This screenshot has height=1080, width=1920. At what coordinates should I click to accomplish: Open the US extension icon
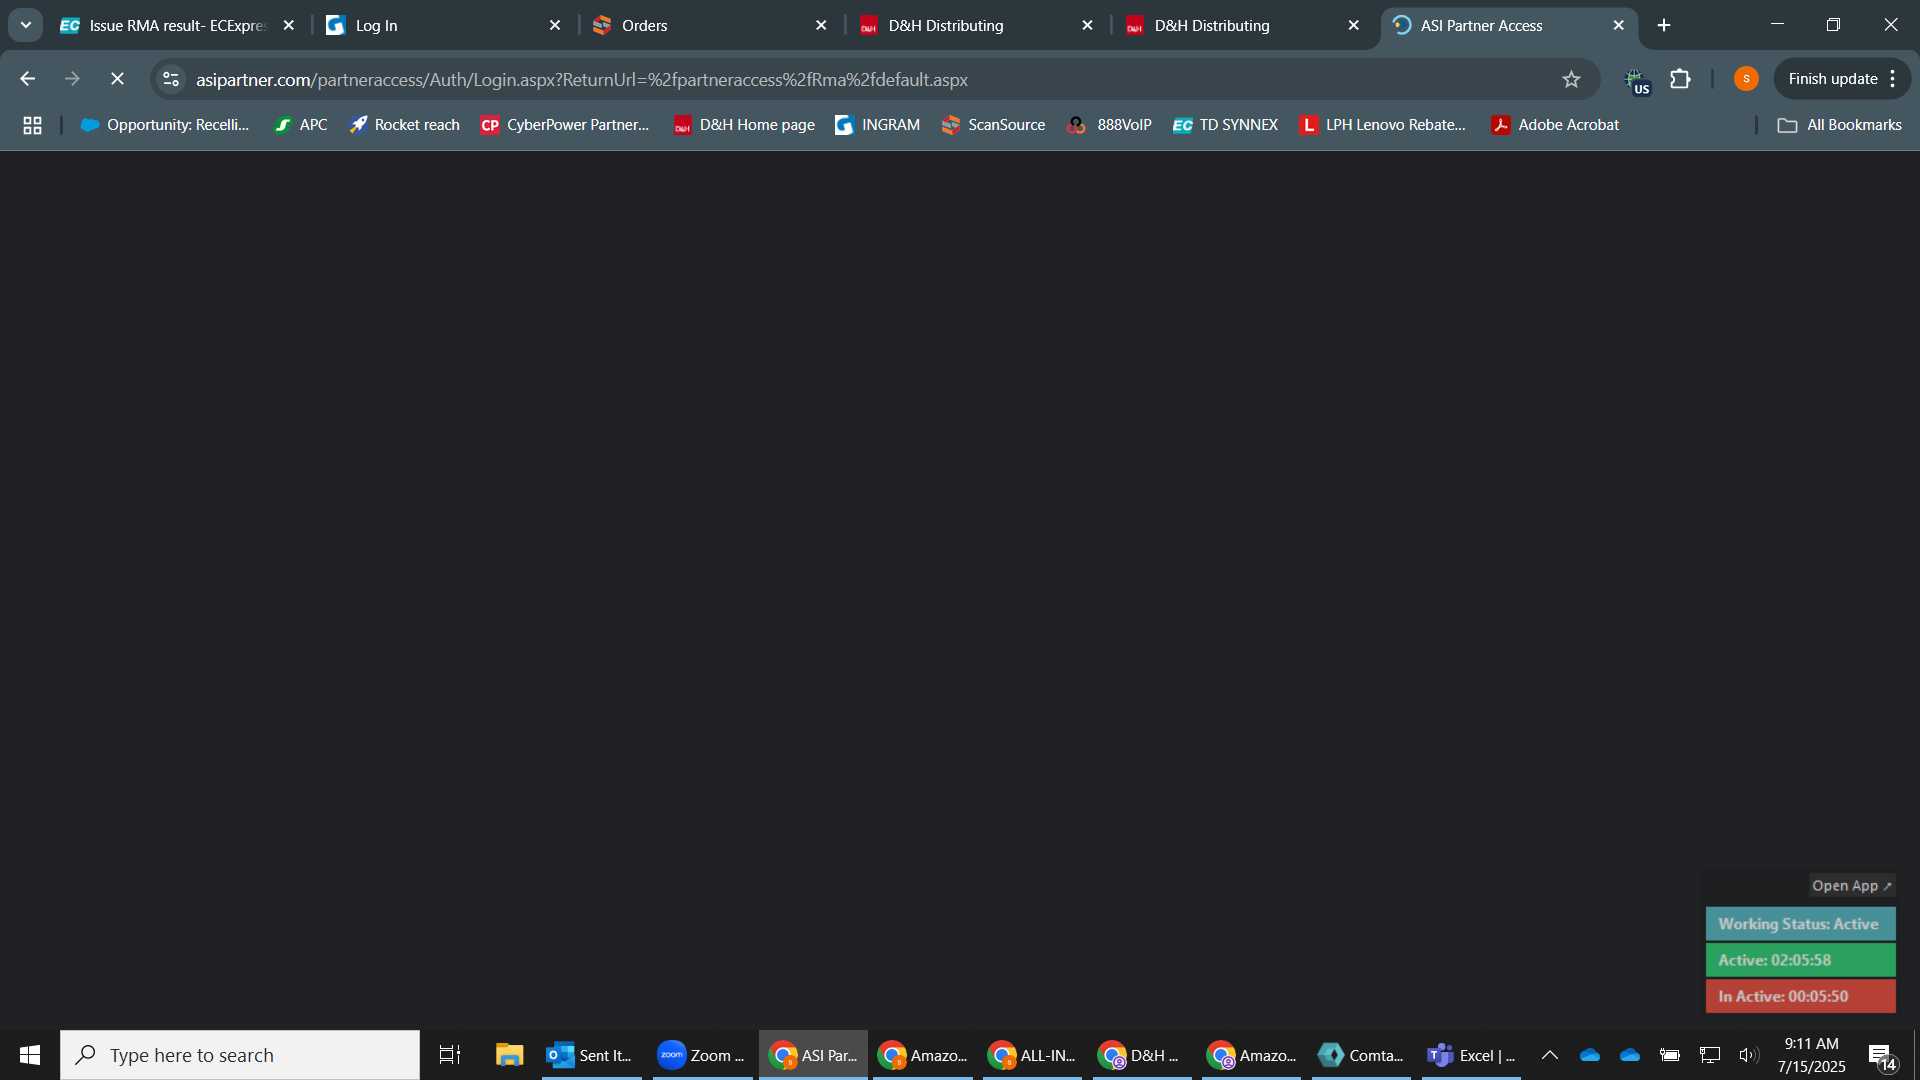1637,80
